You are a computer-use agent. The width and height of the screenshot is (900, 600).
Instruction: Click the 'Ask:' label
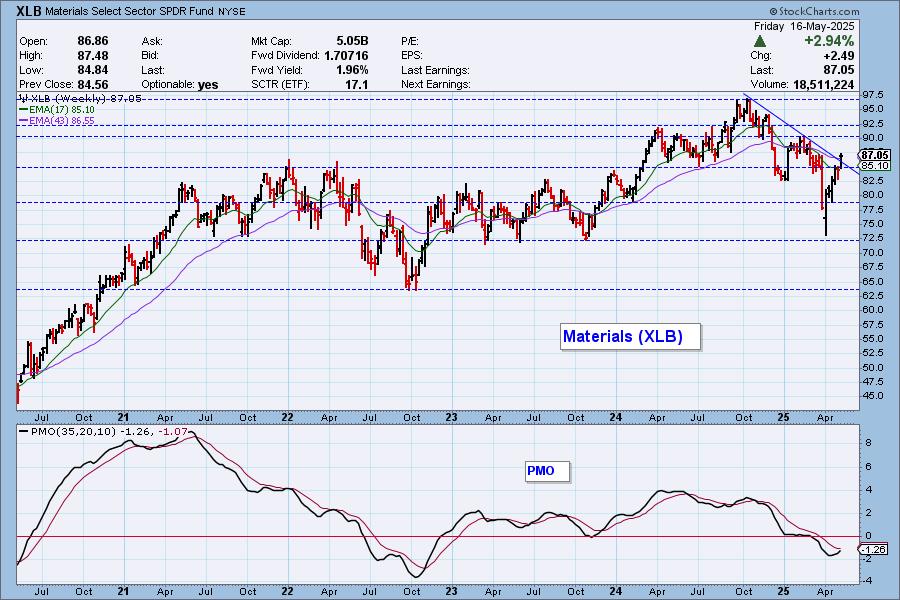click(x=152, y=41)
